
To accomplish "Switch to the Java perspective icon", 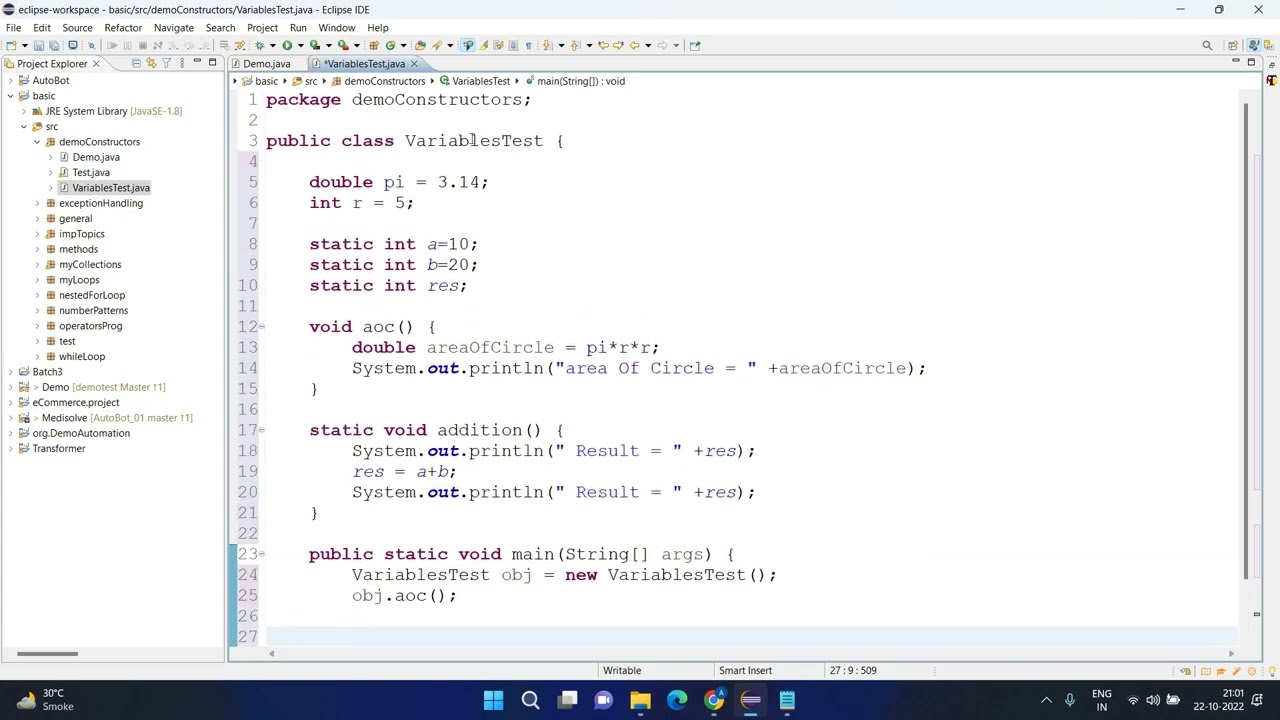I will click(x=1253, y=45).
